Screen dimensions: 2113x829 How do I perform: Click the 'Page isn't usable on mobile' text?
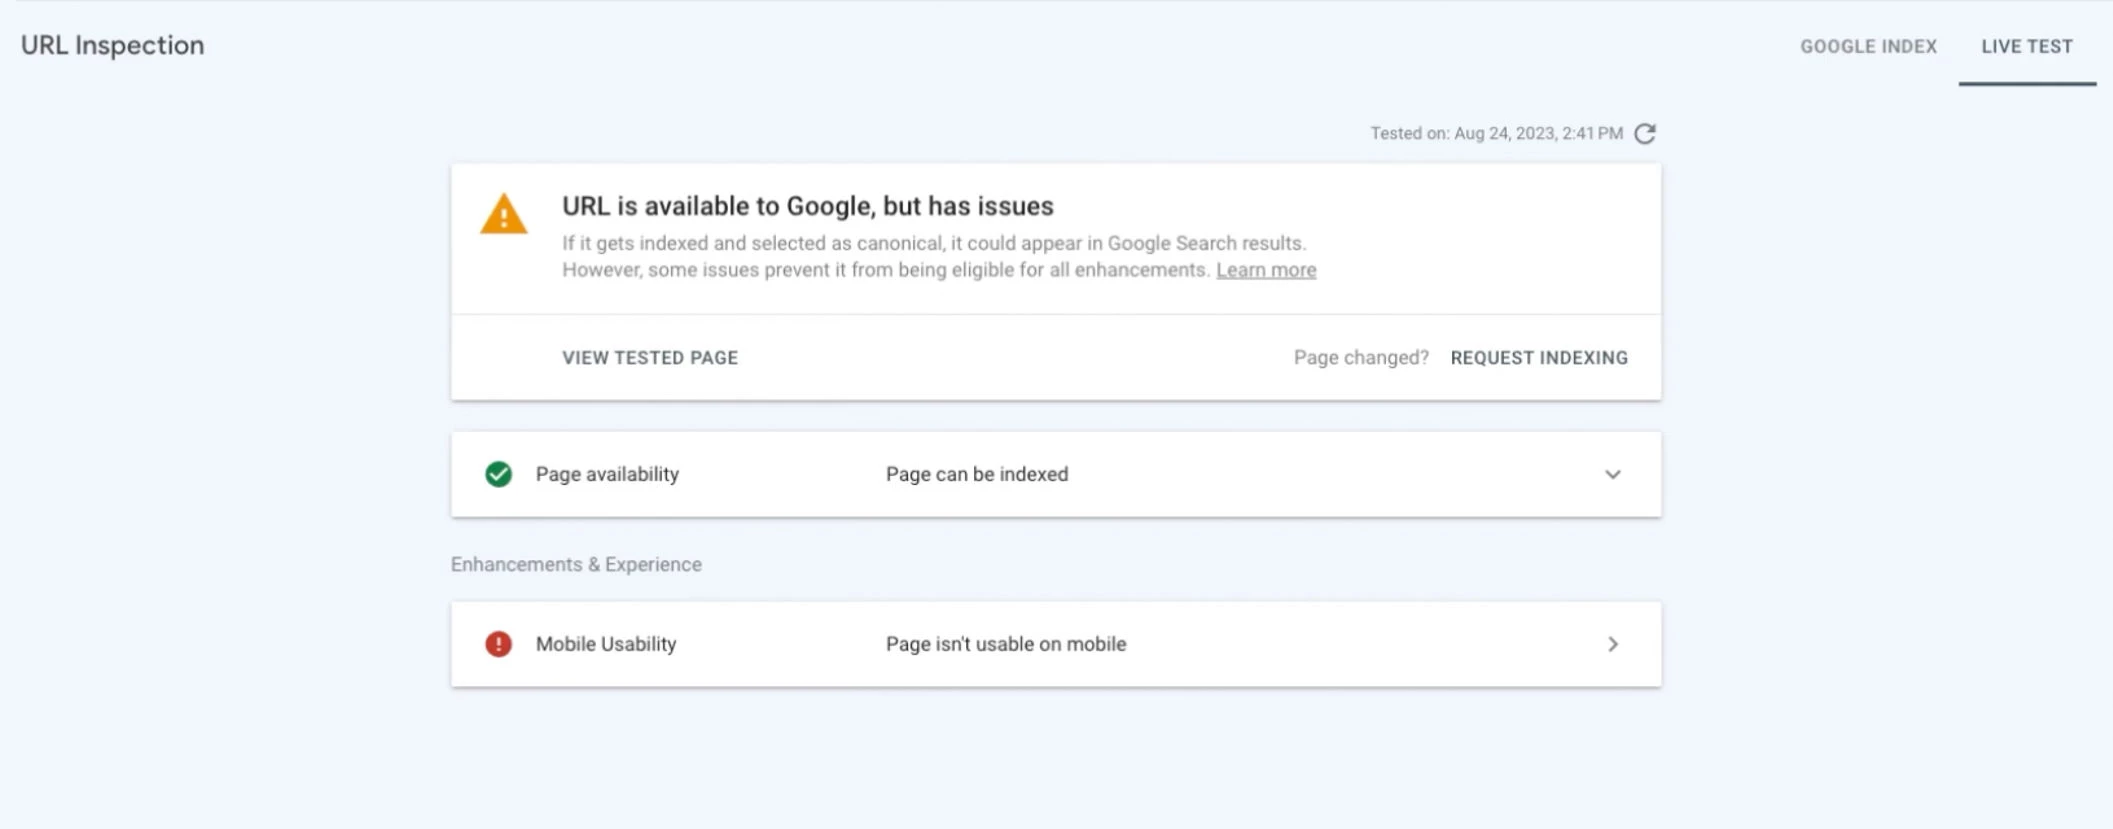coord(1006,644)
